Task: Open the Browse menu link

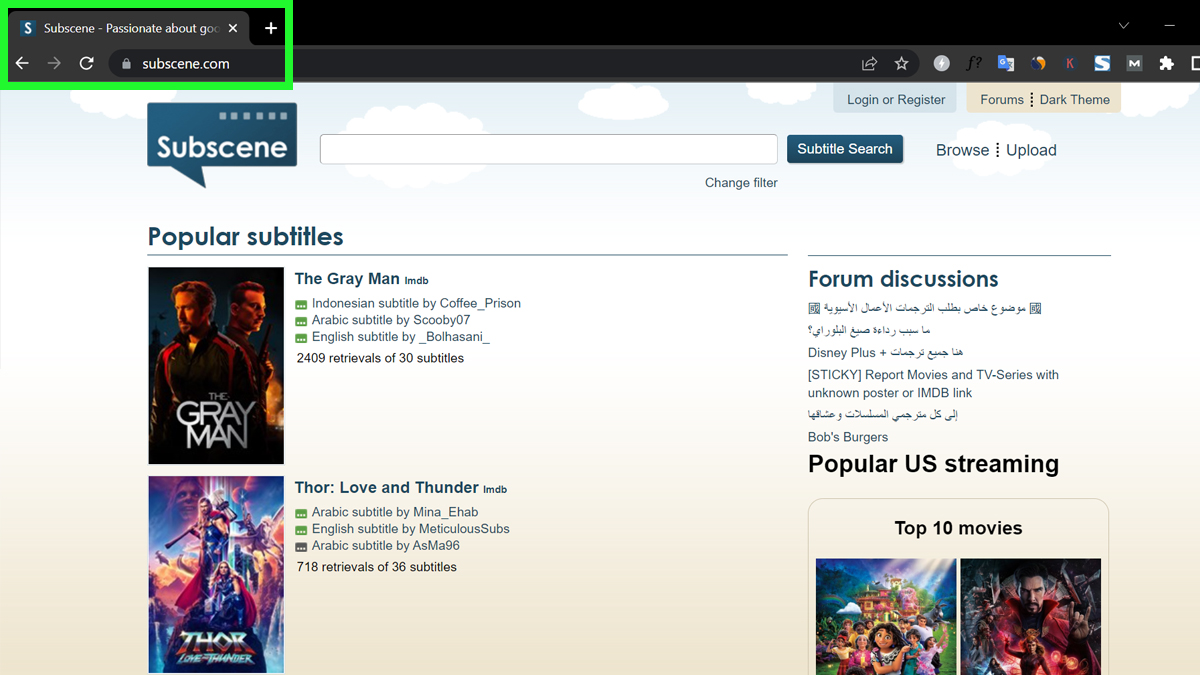Action: [x=962, y=150]
